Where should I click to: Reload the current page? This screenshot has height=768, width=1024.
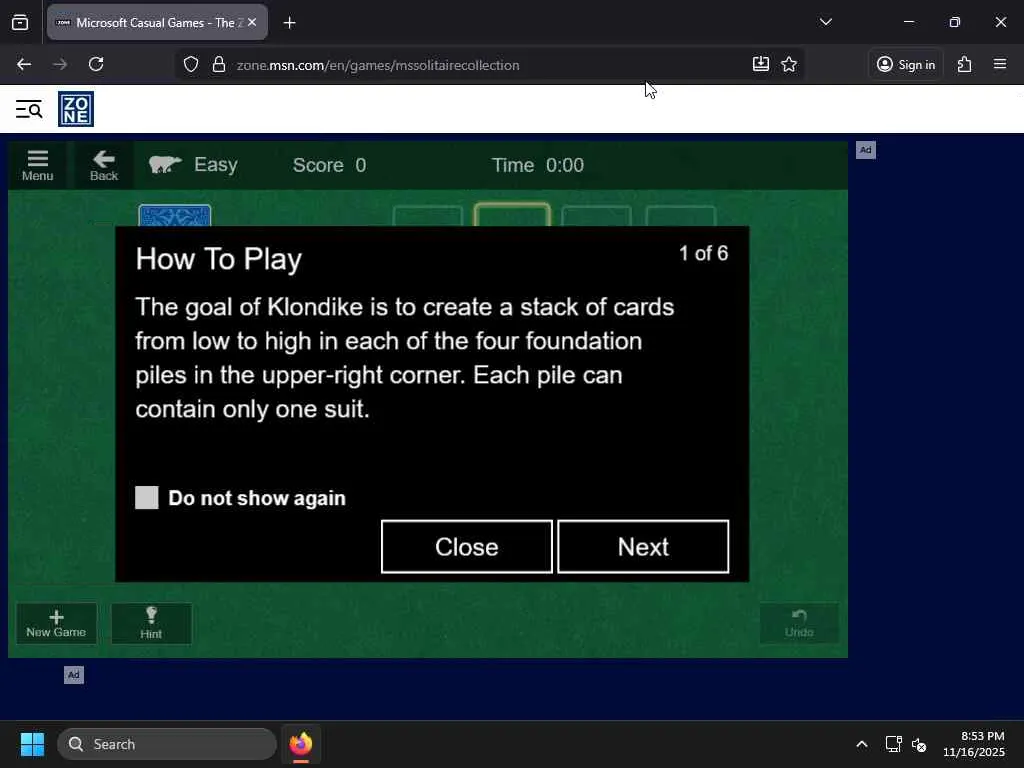click(96, 64)
